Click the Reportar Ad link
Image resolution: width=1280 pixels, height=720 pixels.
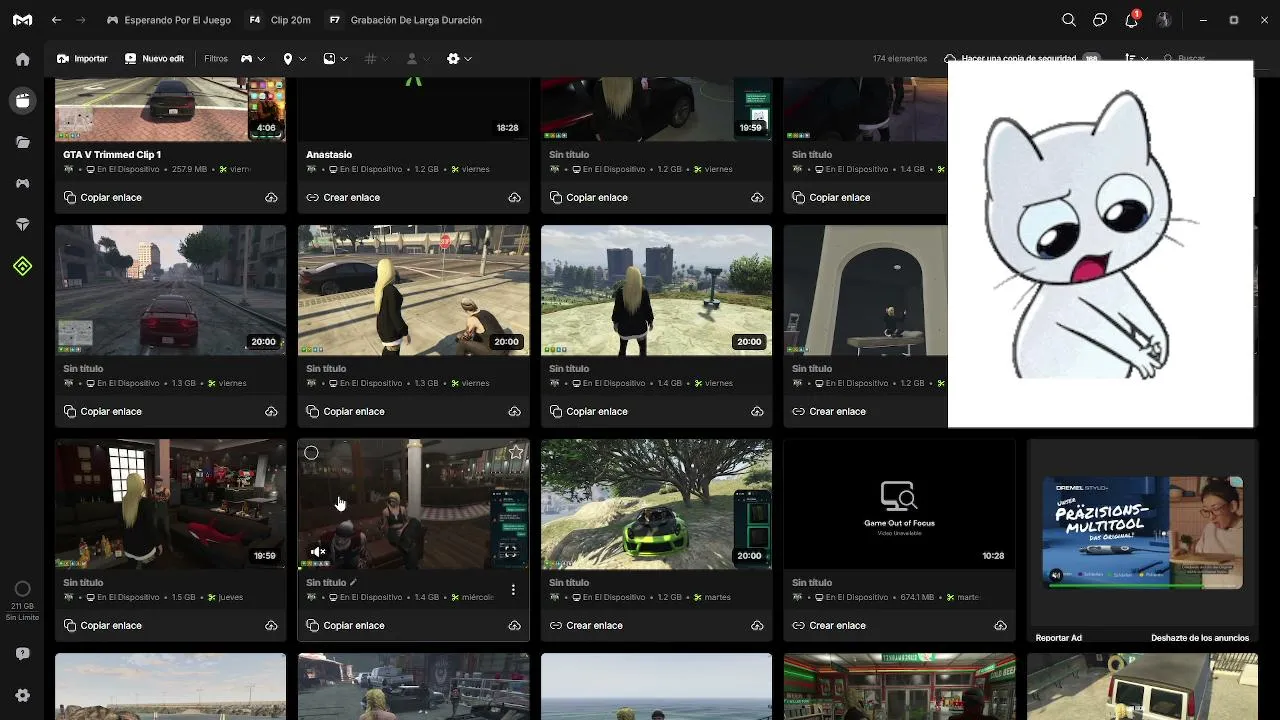coord(1058,638)
